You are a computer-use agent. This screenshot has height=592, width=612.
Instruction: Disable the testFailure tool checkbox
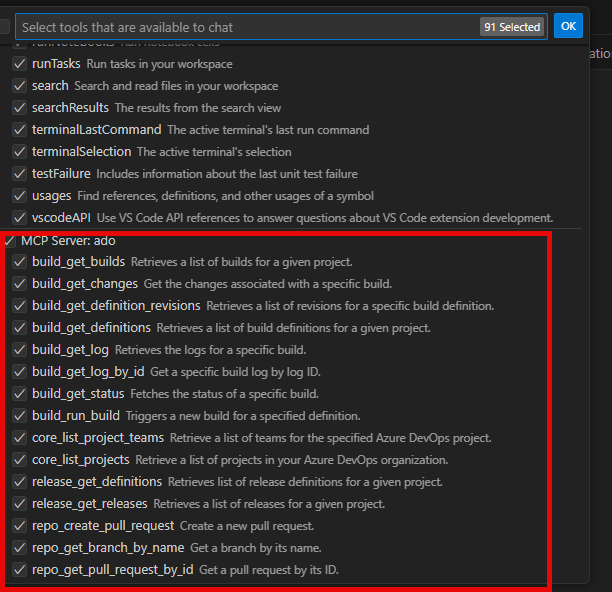19,174
